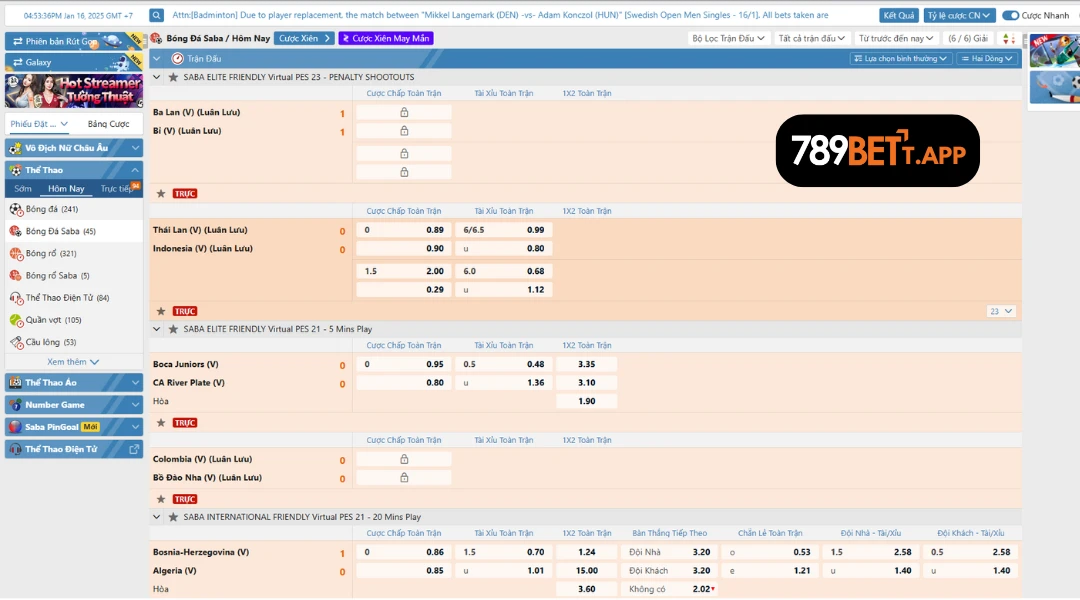Collapse the PES 21 20 Mins Play league
The width and height of the screenshot is (1080, 600).
[157, 517]
